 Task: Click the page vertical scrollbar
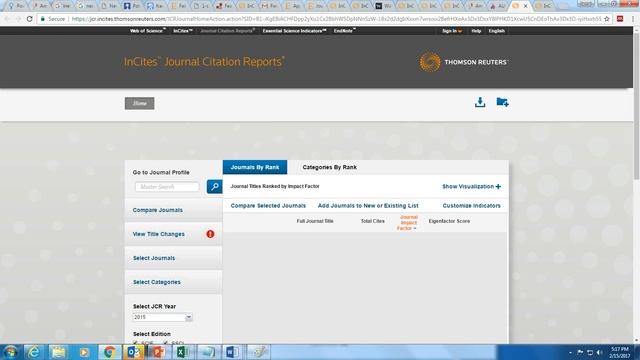coord(636,106)
